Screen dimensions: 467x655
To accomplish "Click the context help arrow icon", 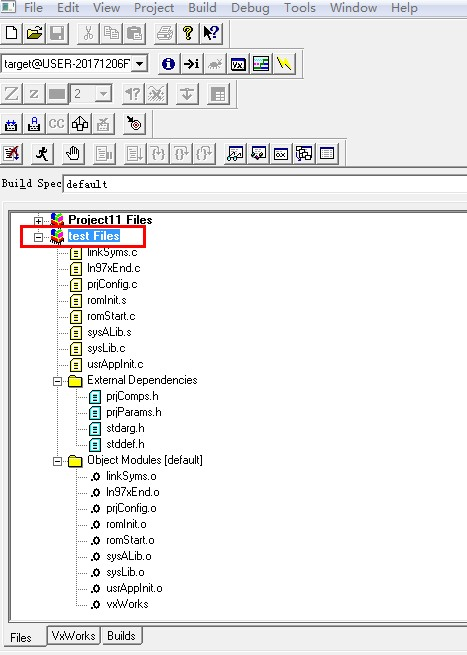I will coord(211,33).
